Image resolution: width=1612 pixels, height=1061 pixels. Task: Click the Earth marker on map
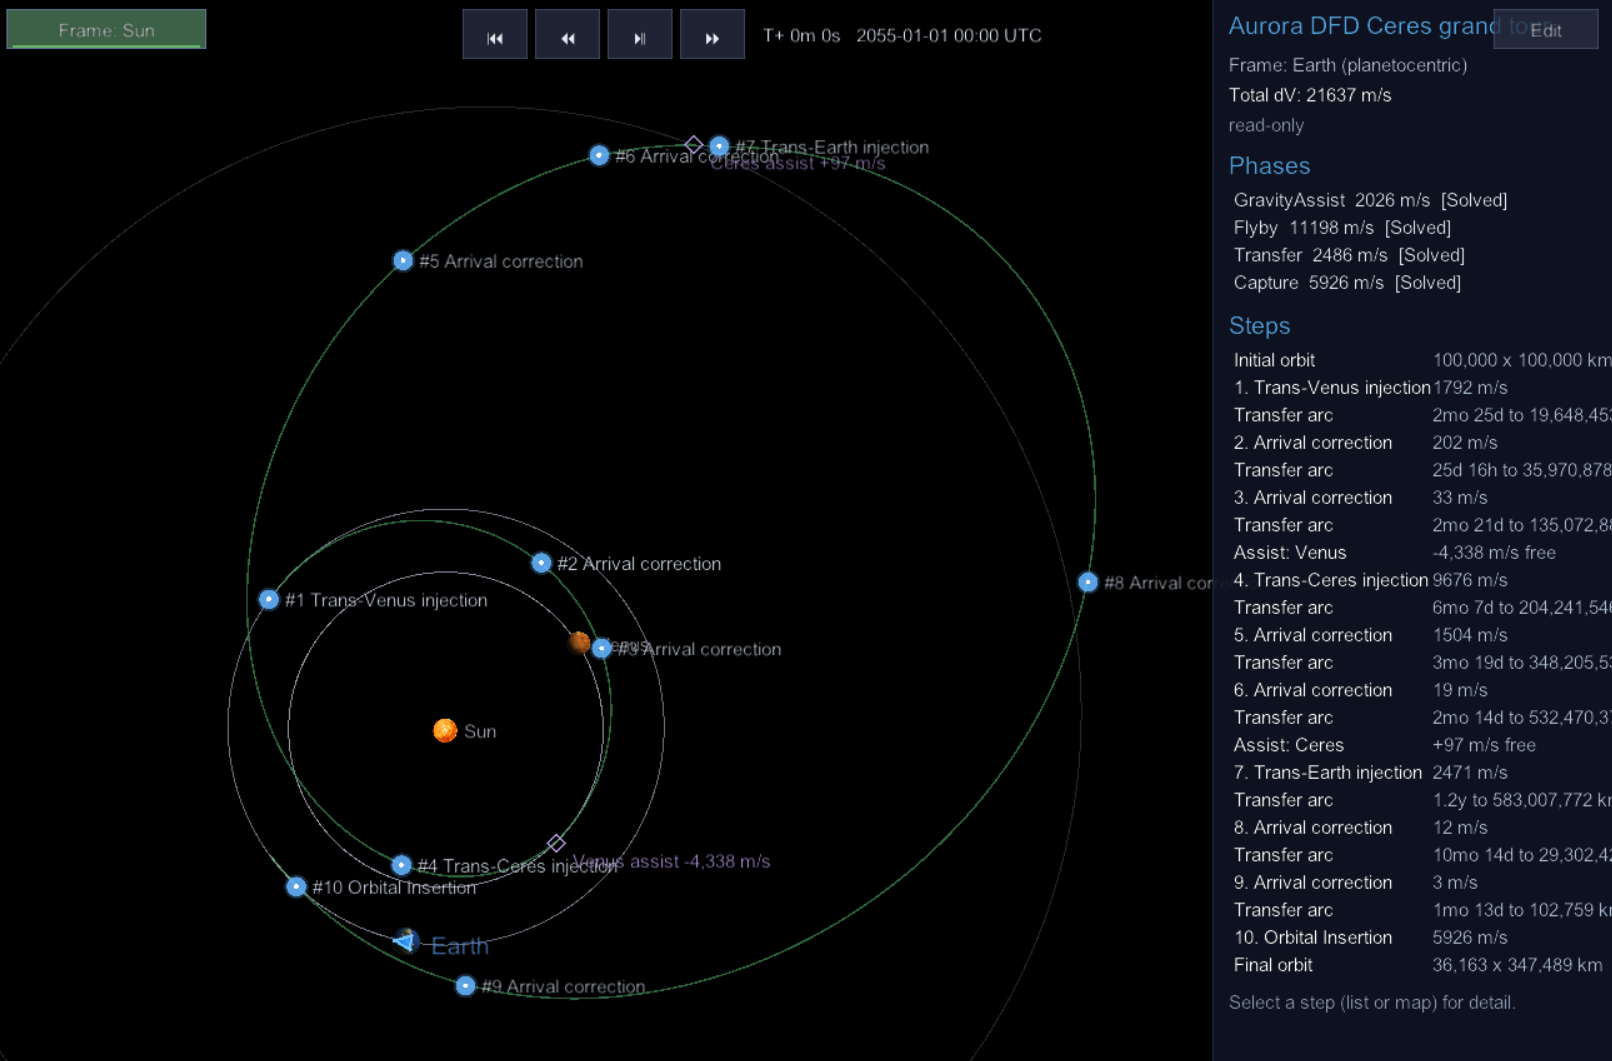point(406,940)
